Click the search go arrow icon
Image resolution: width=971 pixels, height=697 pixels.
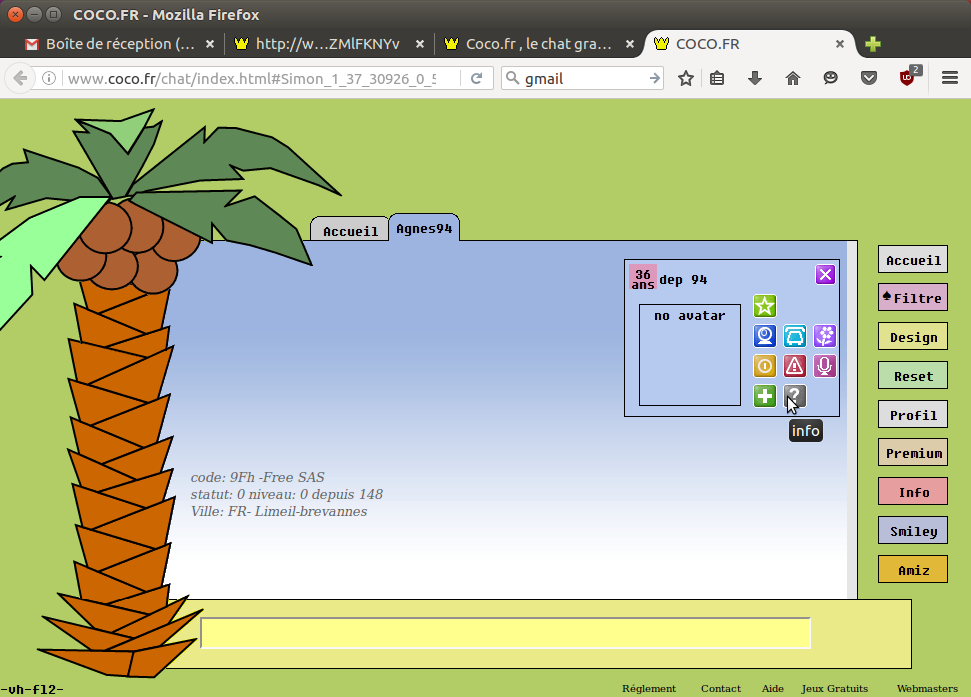point(655,79)
